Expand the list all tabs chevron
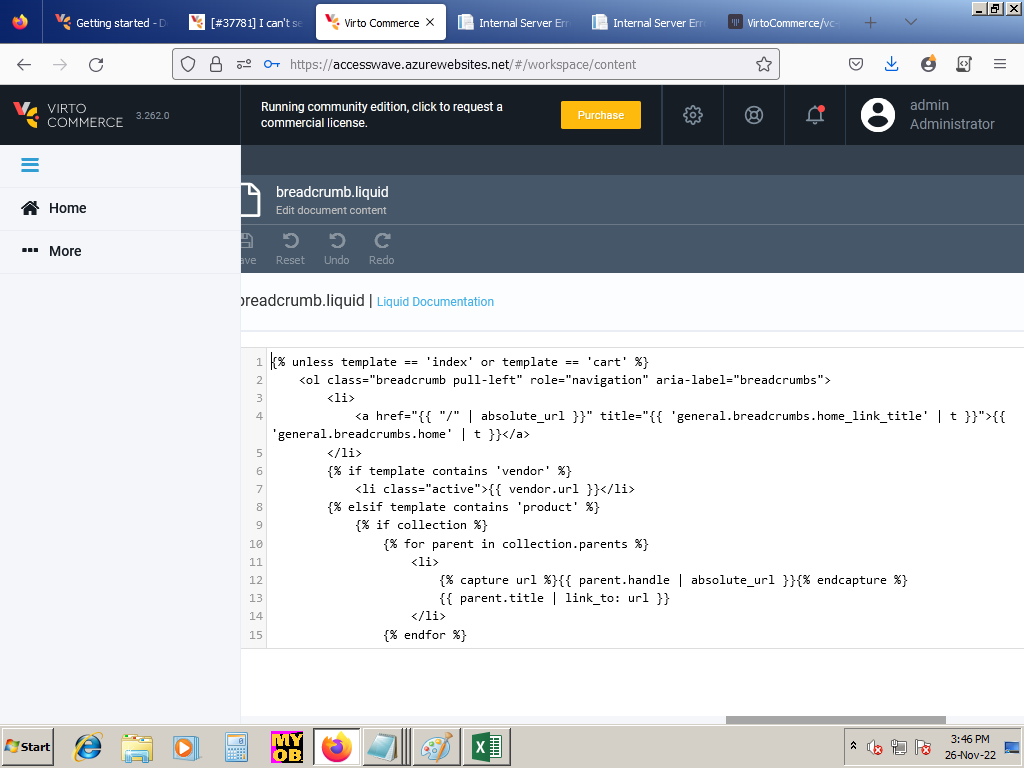The height and width of the screenshot is (768, 1024). point(910,22)
